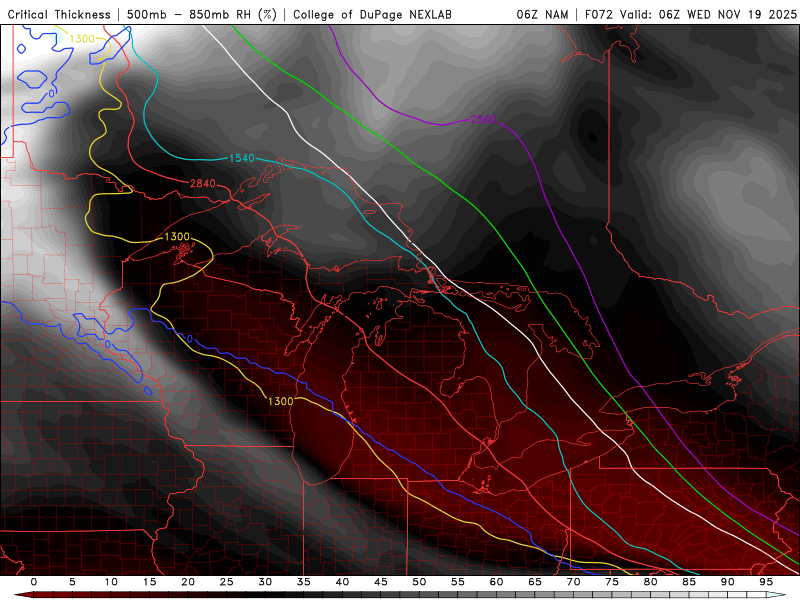Click the "45" tick label on the color scale
800x600 pixels.
[381, 582]
